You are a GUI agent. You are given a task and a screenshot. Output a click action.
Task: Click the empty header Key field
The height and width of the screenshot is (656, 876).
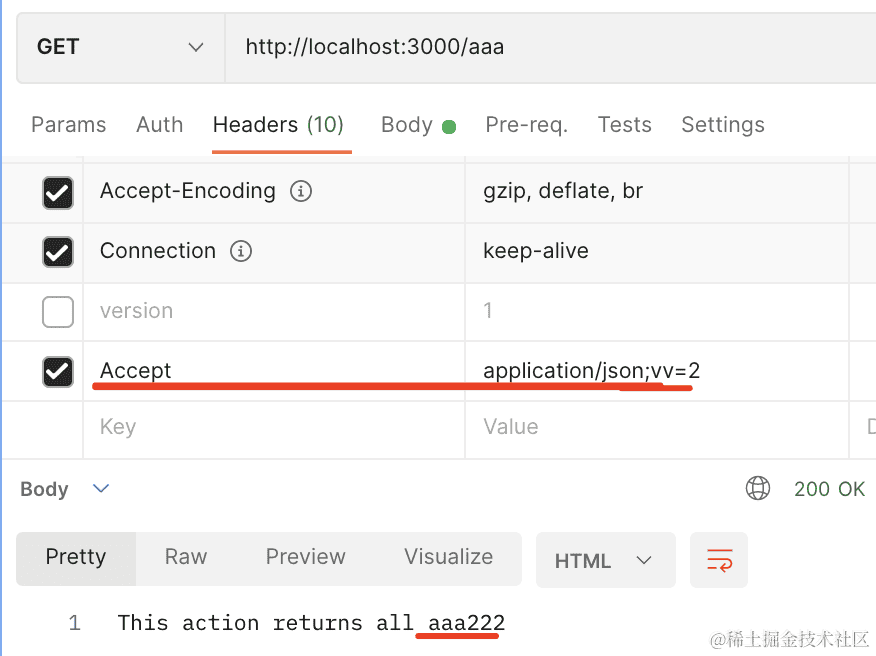(x=270, y=427)
